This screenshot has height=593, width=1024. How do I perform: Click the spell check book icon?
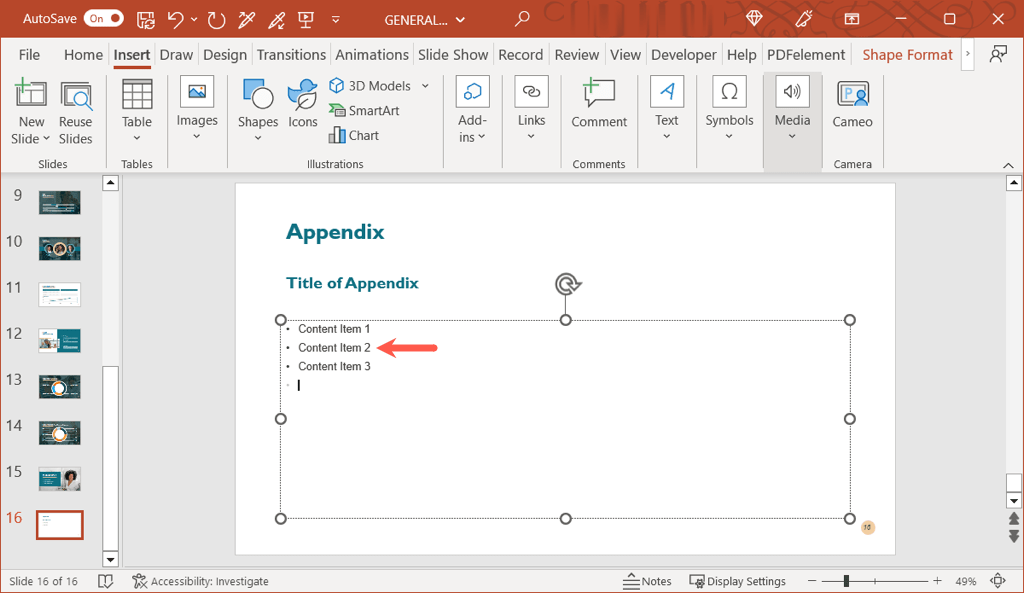pyautogui.click(x=105, y=581)
